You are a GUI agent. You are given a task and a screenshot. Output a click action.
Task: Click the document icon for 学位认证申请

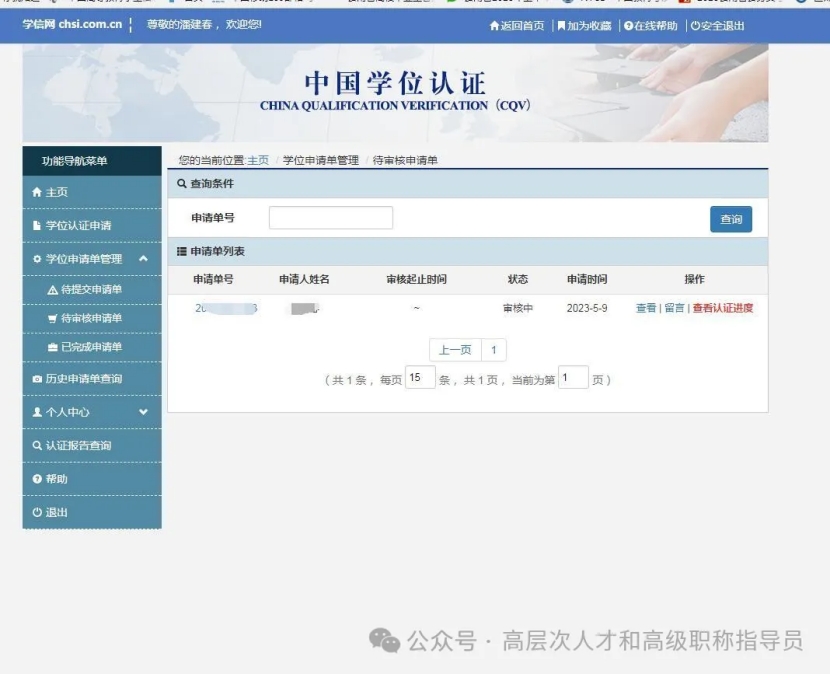click(37, 226)
